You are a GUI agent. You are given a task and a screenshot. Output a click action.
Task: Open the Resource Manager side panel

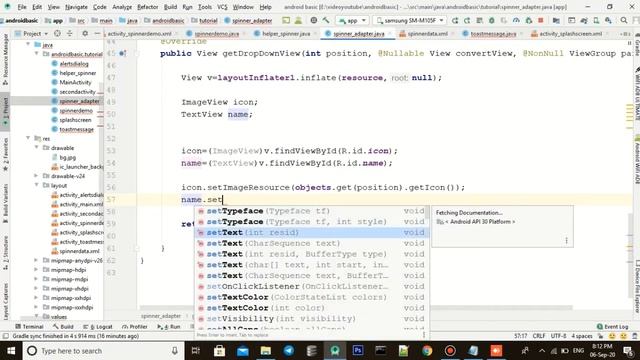(5, 60)
